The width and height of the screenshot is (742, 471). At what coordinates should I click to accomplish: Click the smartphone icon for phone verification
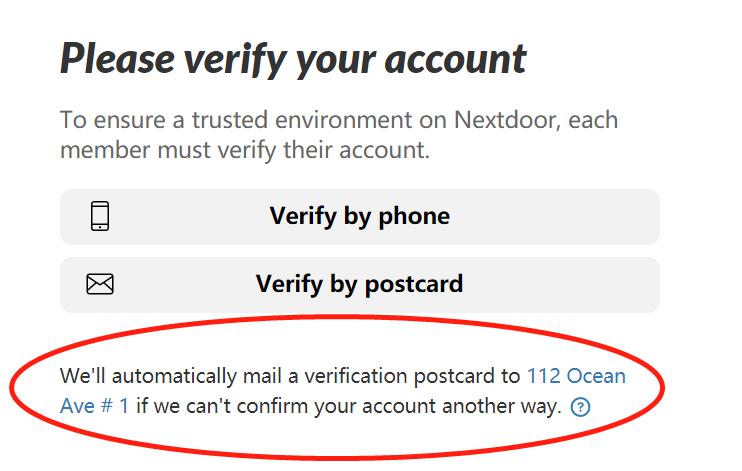point(100,216)
